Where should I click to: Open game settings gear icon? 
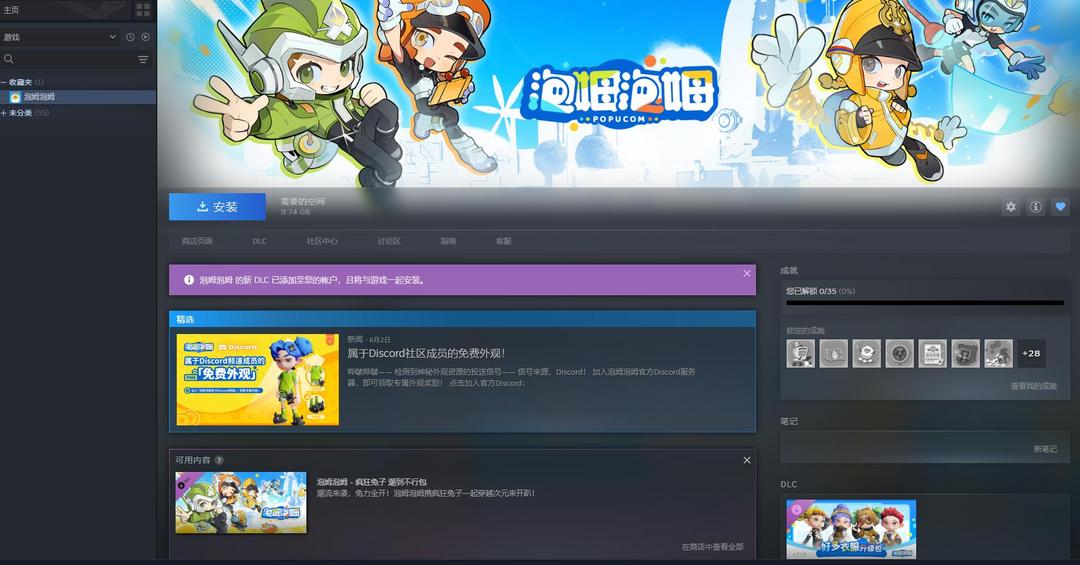1010,207
